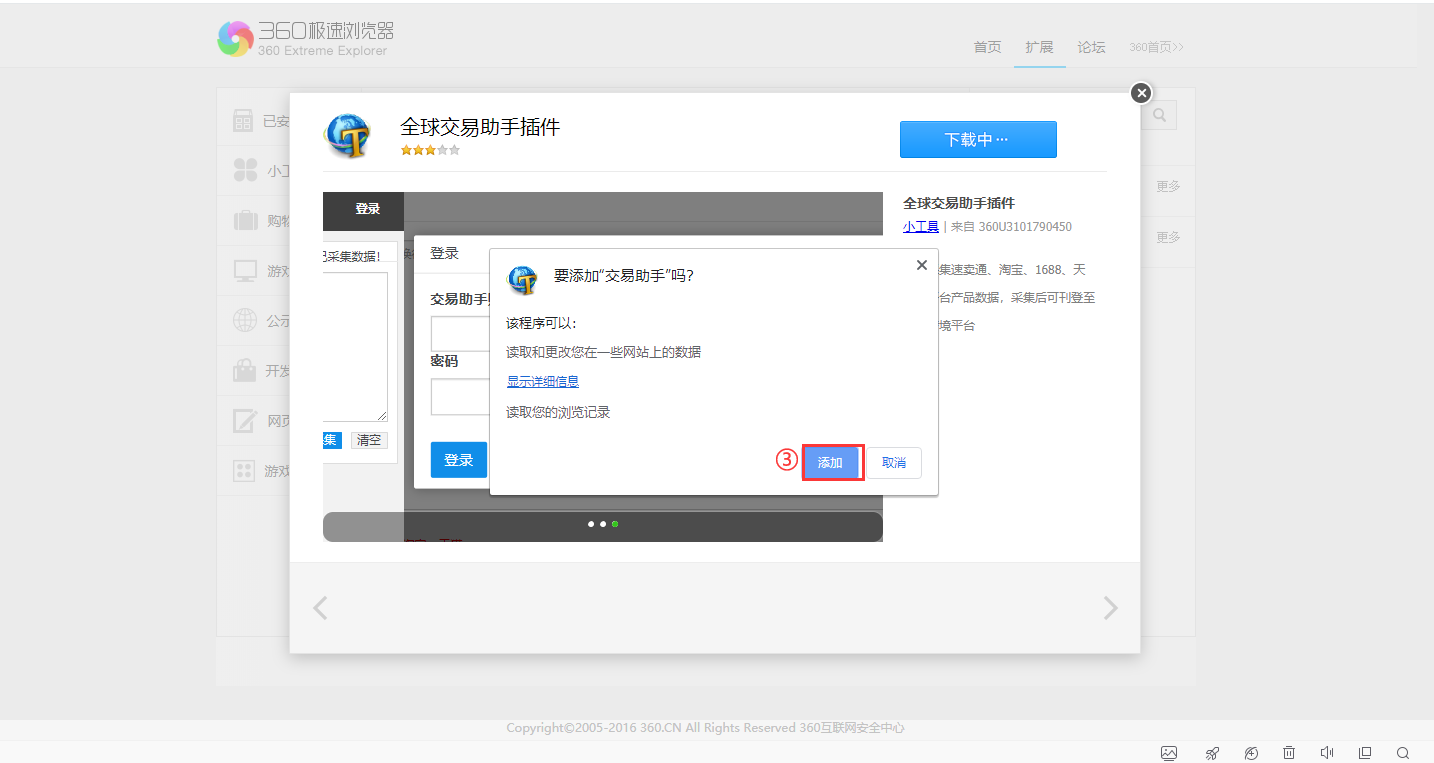Click the 小工具 category link
1434x763 pixels.
(x=921, y=227)
